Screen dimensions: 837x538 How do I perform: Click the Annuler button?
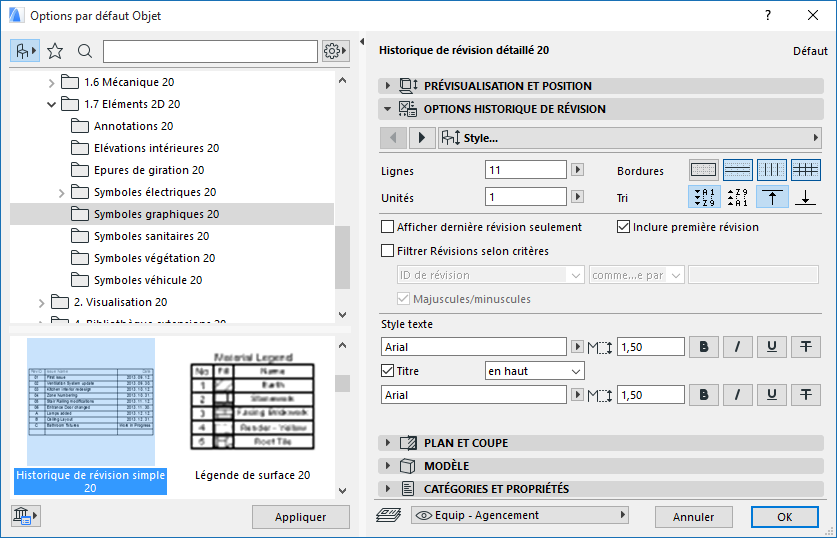[693, 517]
